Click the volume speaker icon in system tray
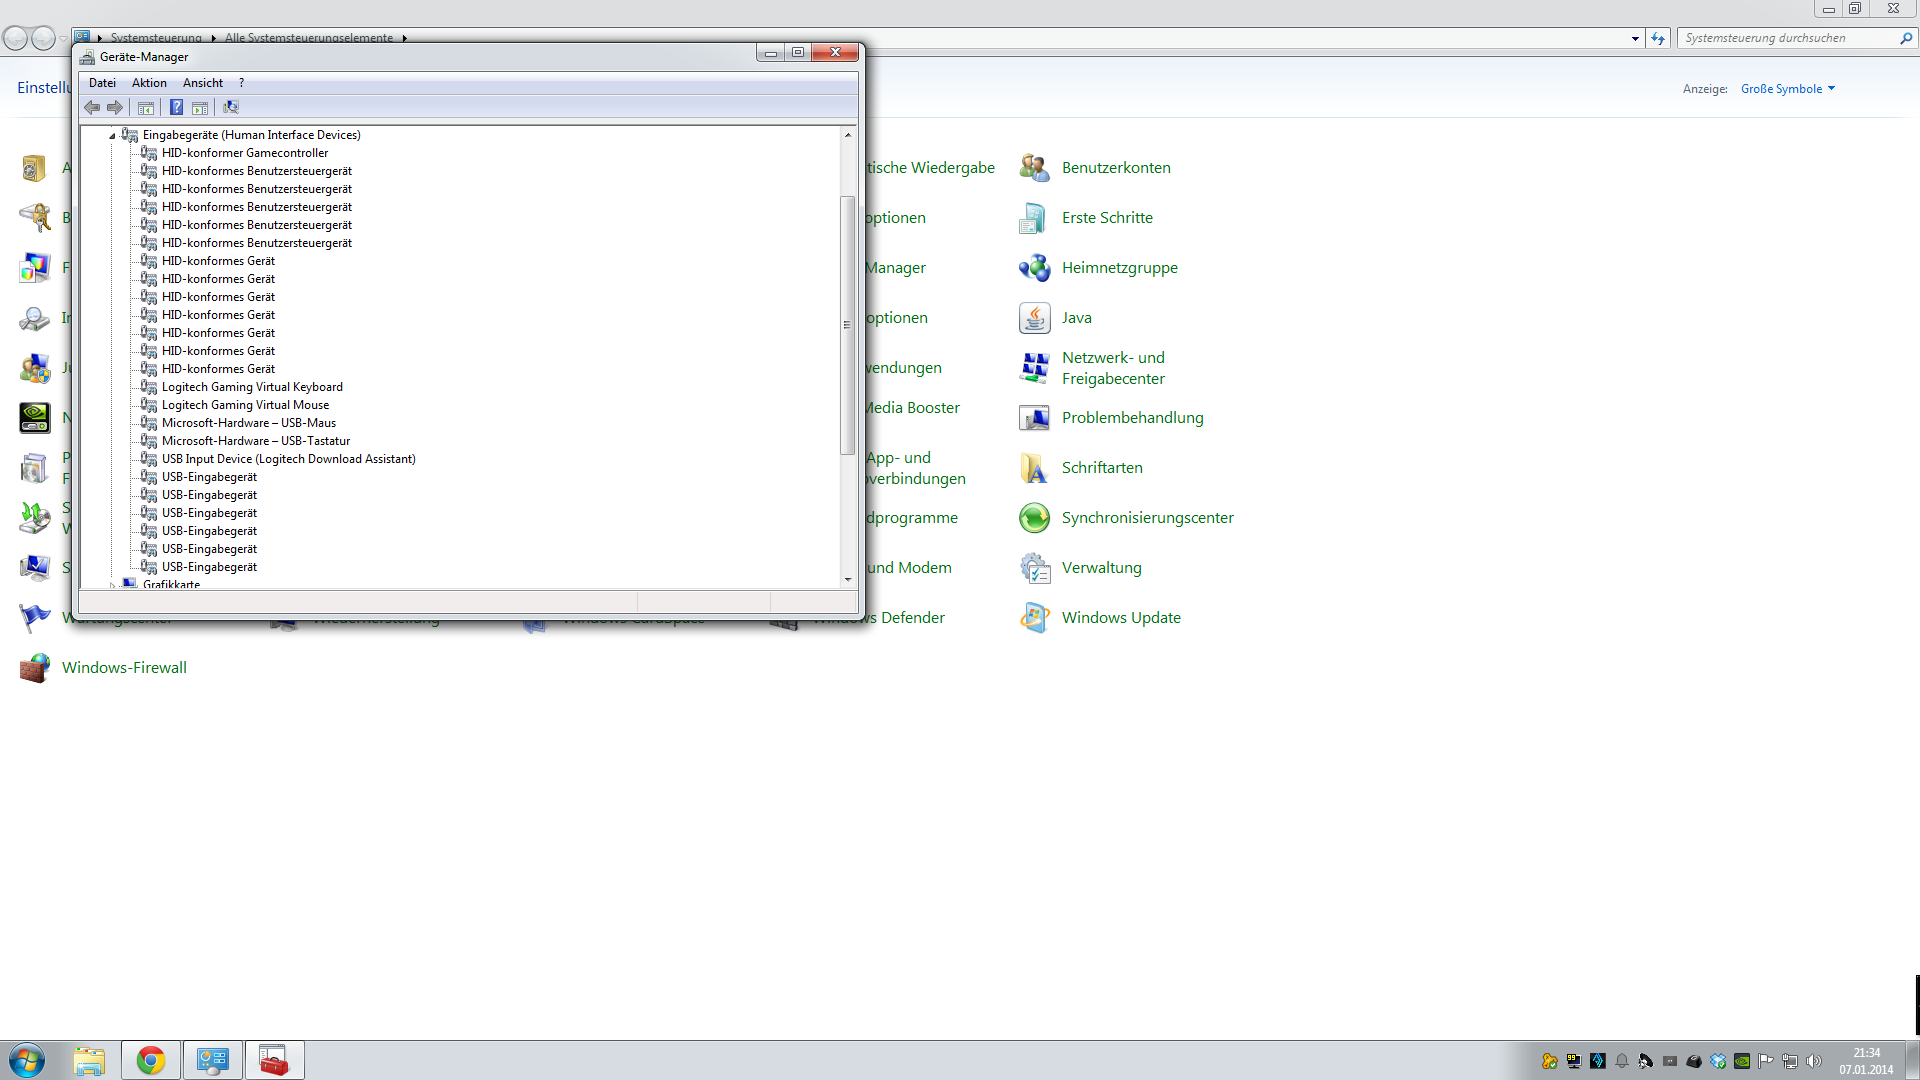Image resolution: width=1920 pixels, height=1080 pixels. click(x=1814, y=1061)
